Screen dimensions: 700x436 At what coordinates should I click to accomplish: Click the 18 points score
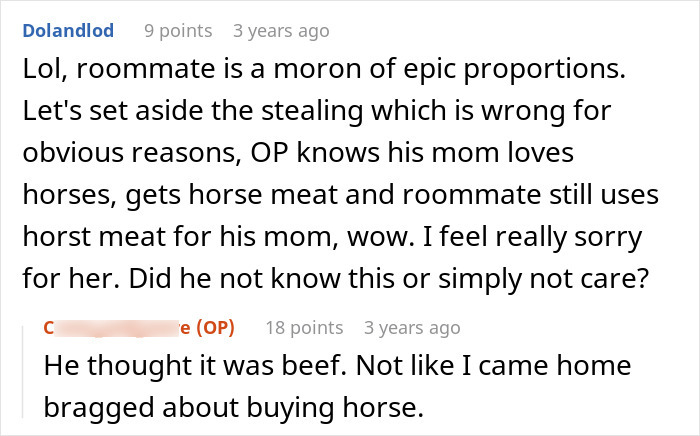coord(304,327)
